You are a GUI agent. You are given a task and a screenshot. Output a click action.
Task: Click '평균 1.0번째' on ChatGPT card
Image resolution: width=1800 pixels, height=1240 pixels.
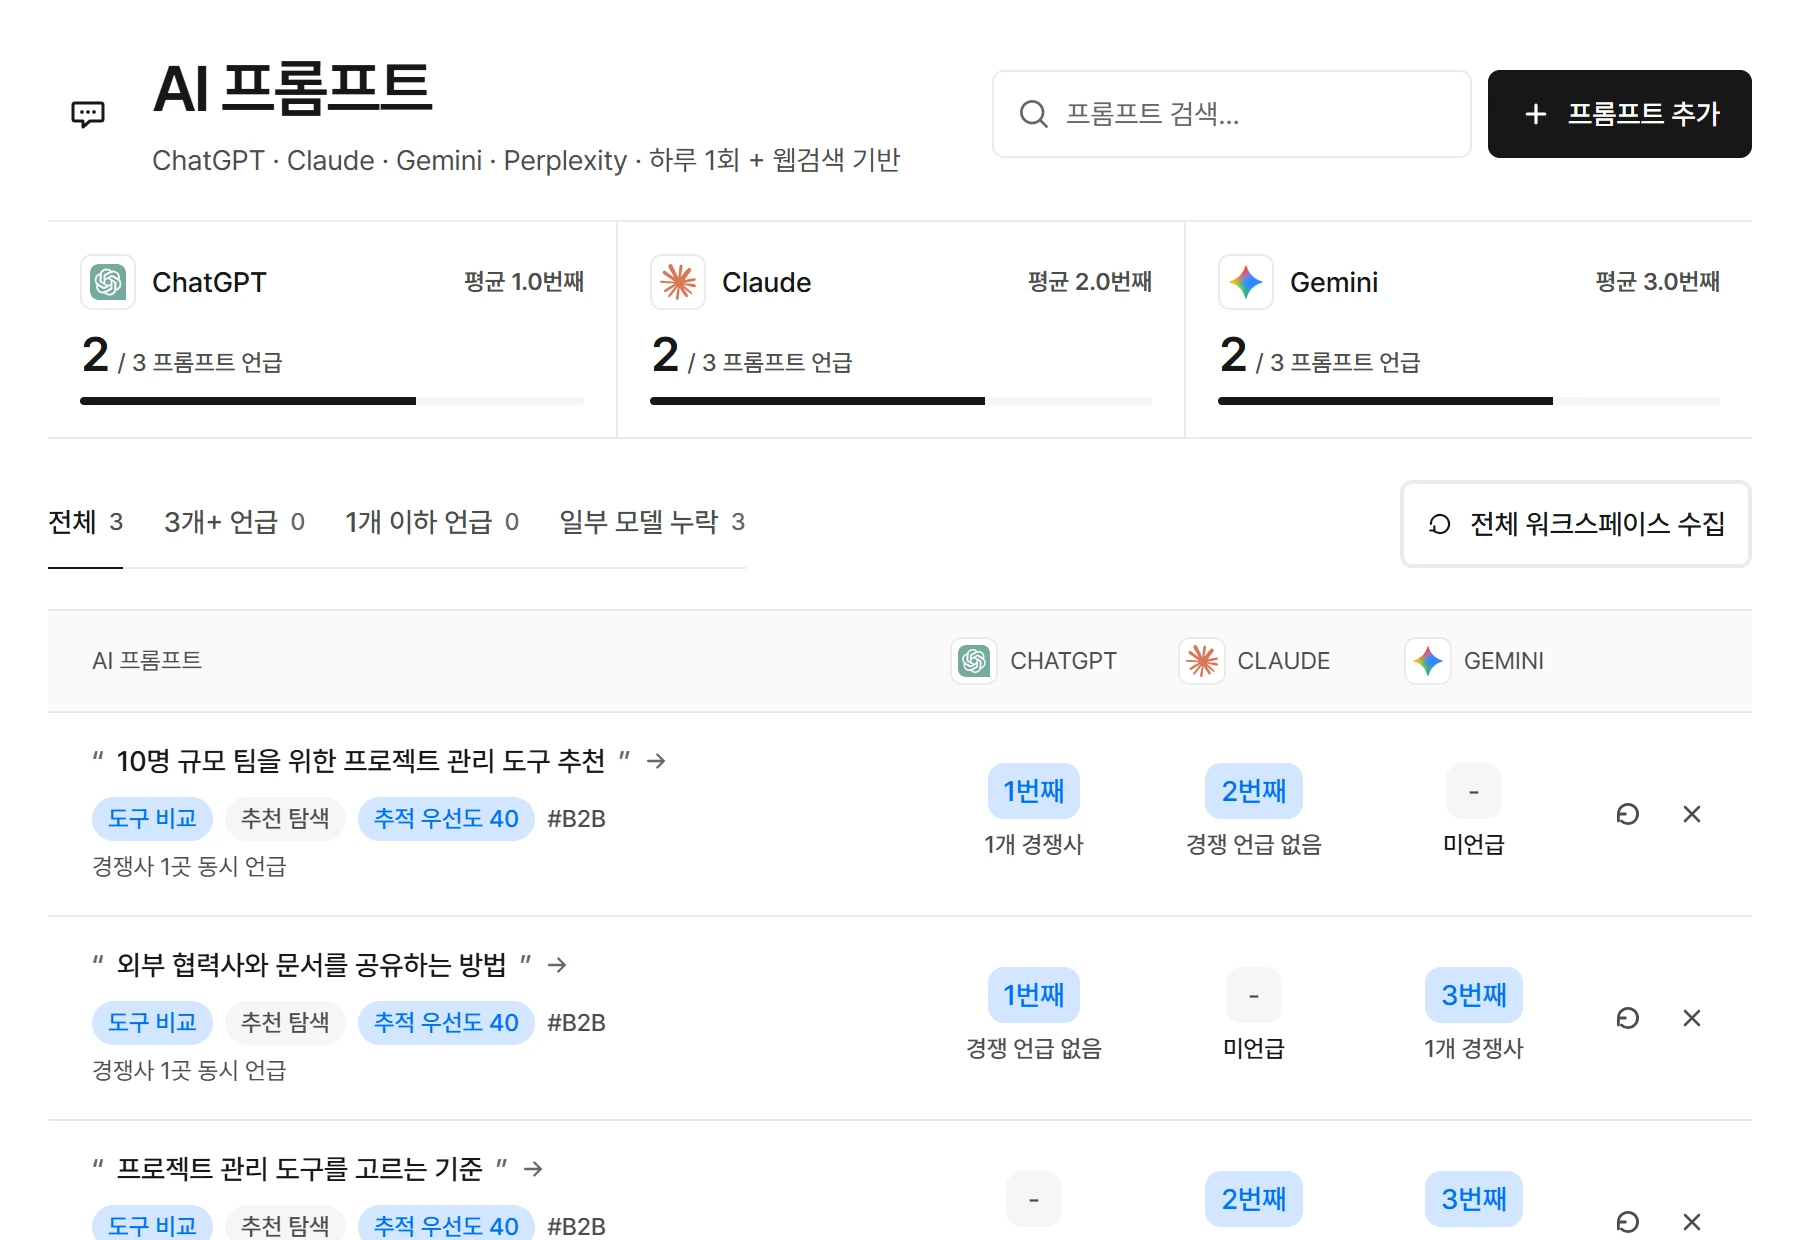524,282
